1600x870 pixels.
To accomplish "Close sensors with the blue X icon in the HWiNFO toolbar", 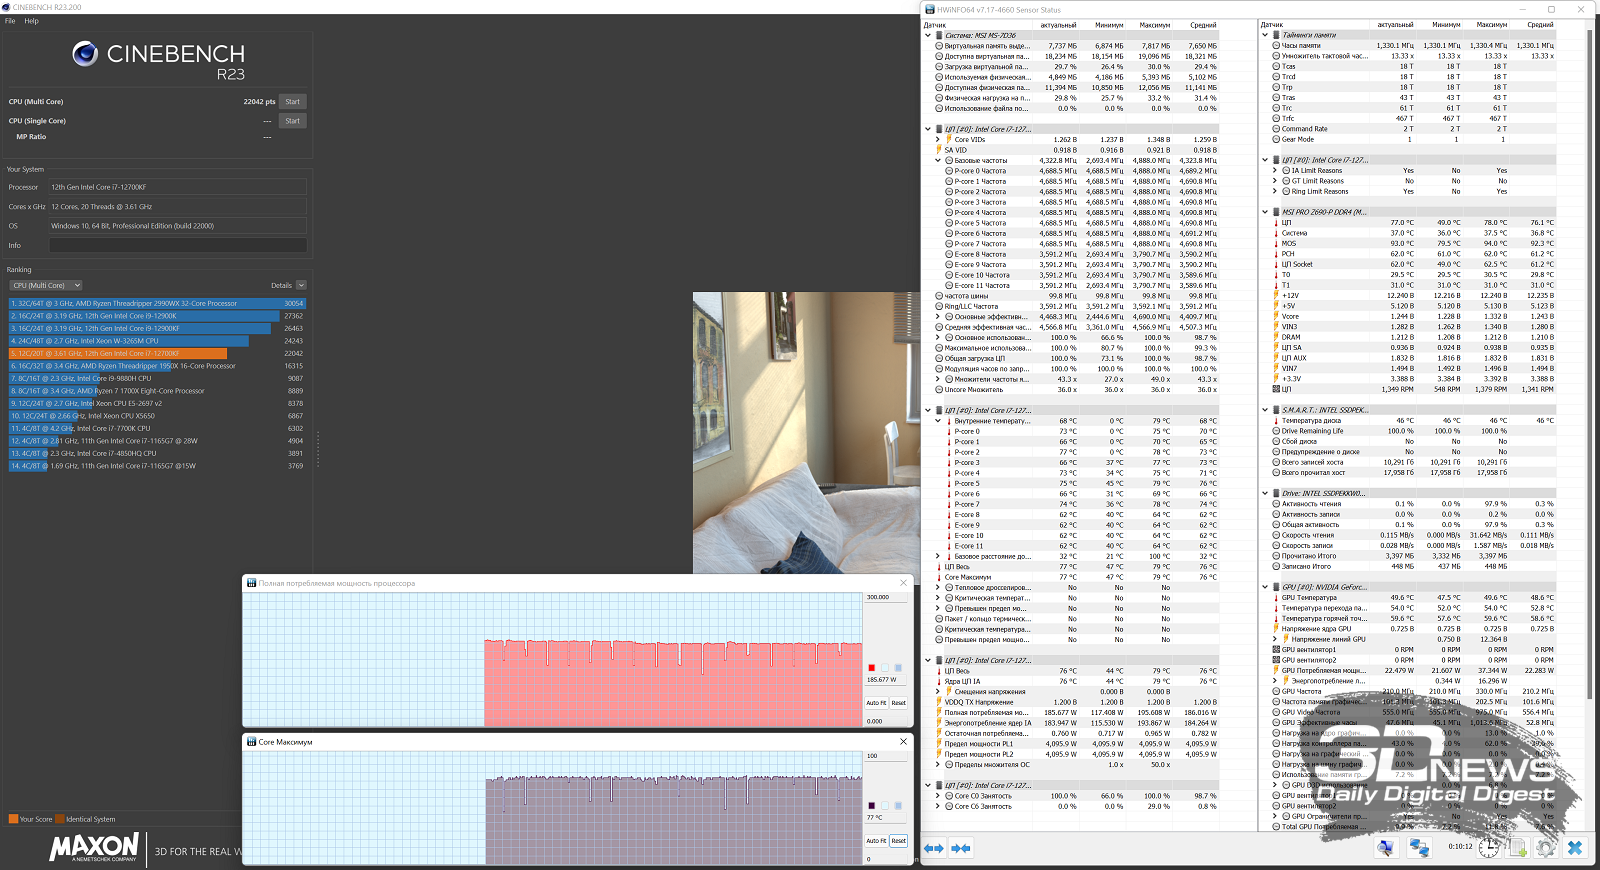I will coord(1575,847).
